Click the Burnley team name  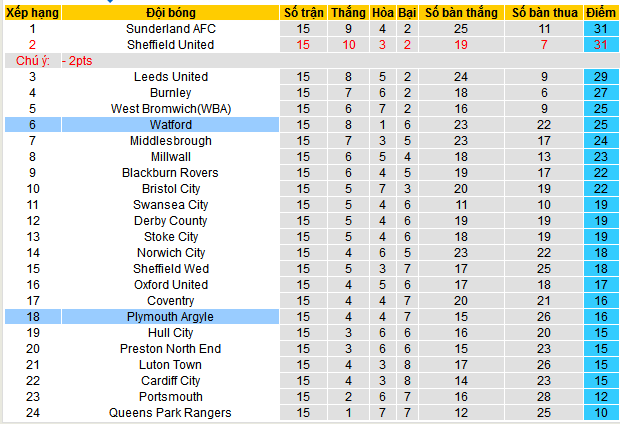[170, 93]
